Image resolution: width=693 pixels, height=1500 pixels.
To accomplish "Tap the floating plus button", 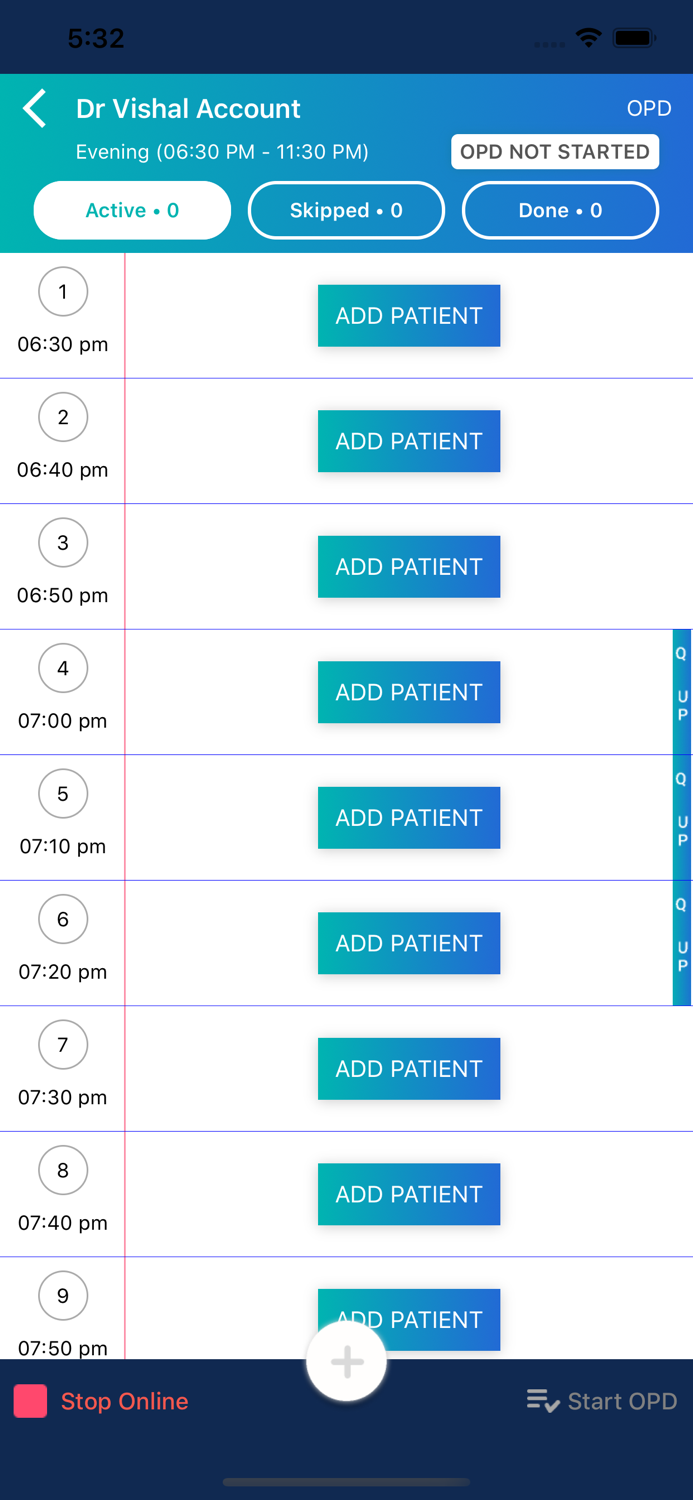I will (346, 1361).
